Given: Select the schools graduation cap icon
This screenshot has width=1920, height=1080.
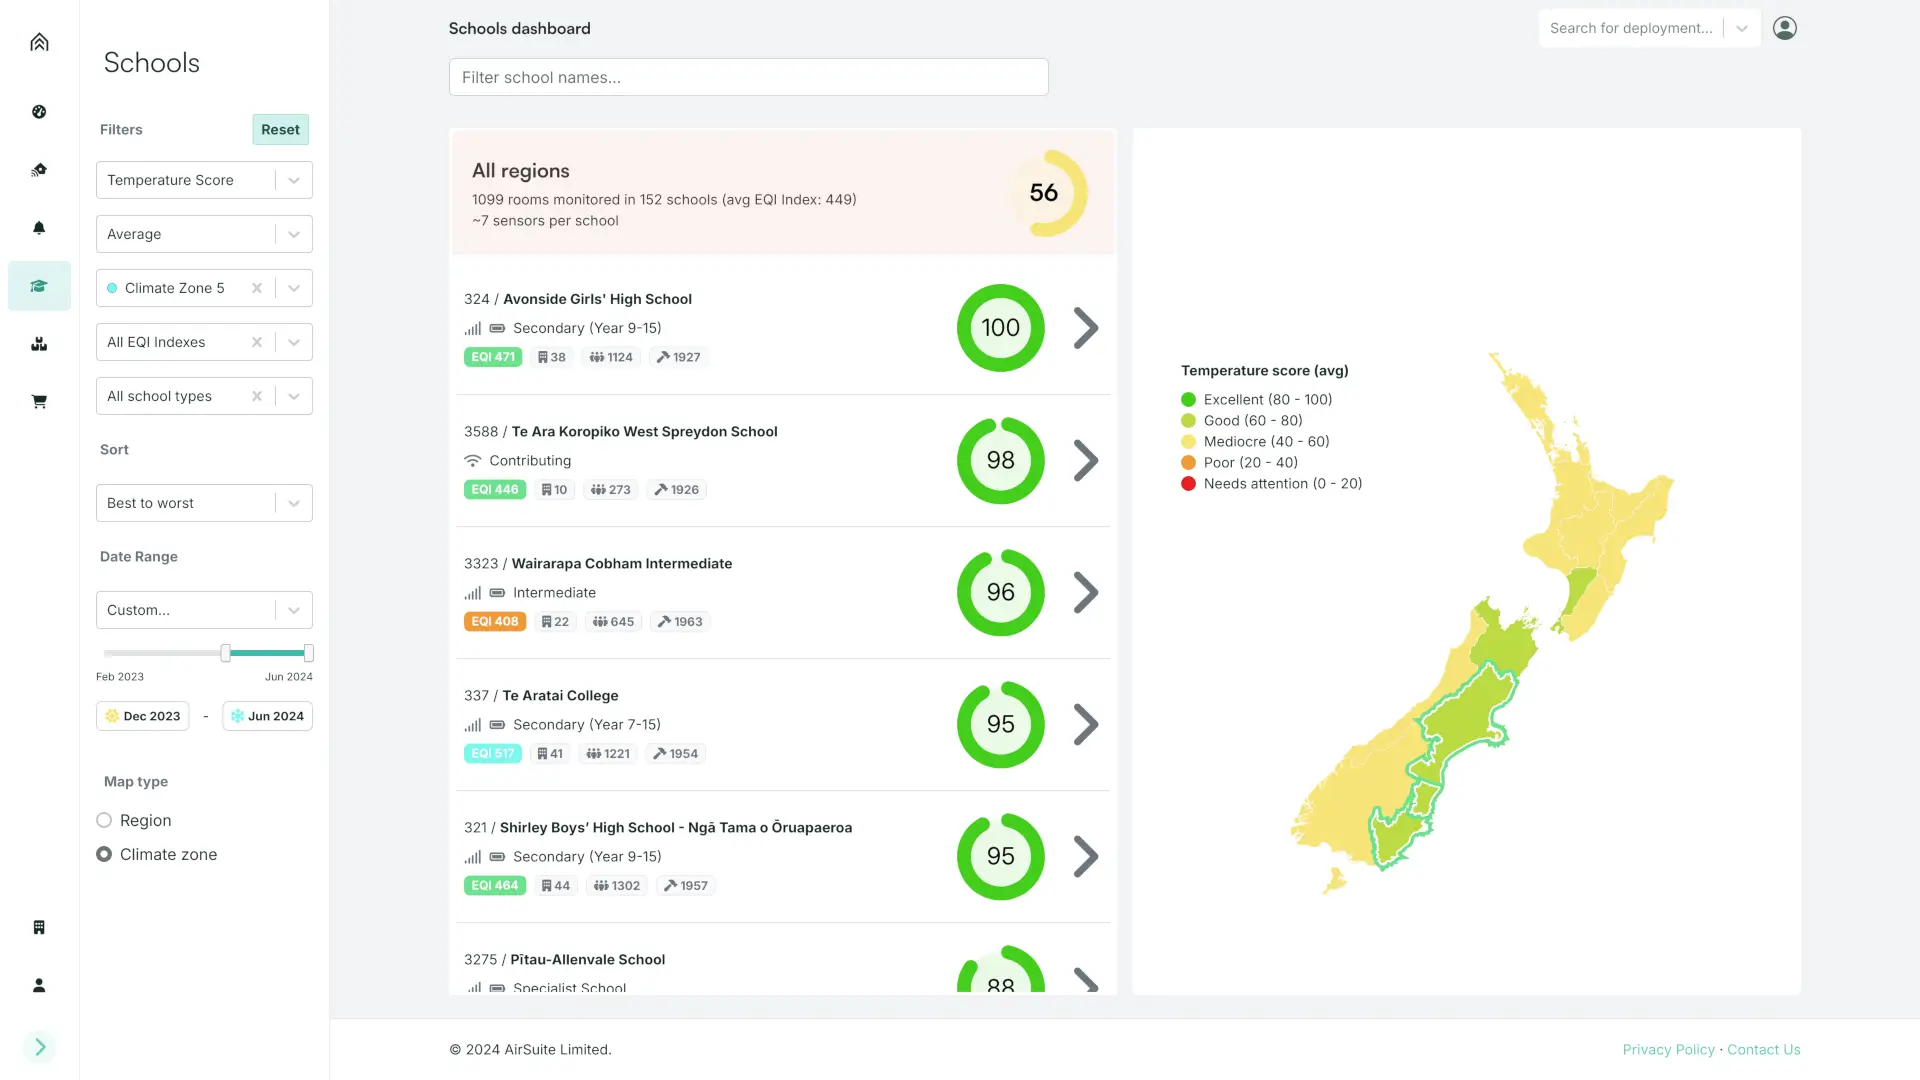Looking at the screenshot, I should pyautogui.click(x=39, y=286).
